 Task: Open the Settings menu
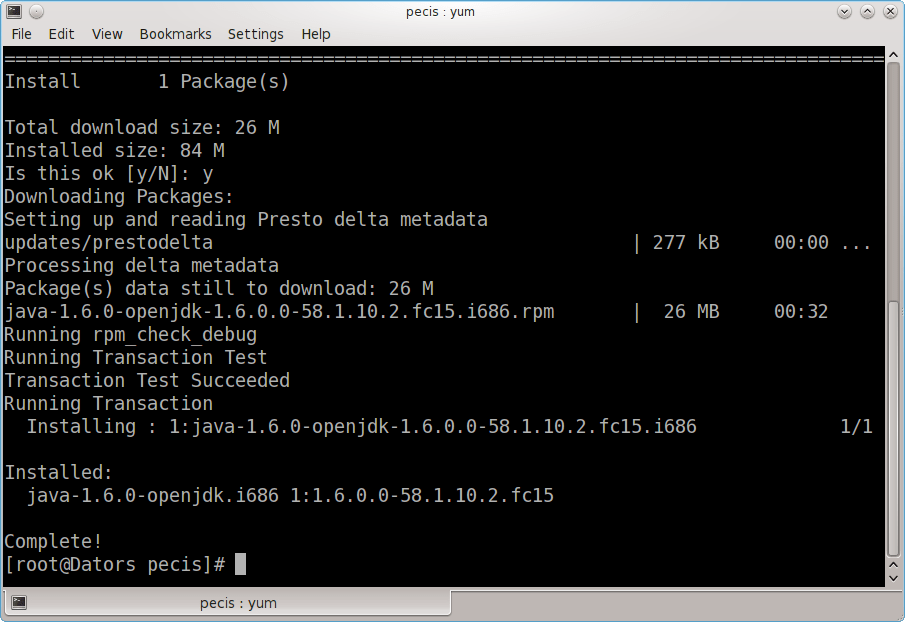tap(256, 34)
